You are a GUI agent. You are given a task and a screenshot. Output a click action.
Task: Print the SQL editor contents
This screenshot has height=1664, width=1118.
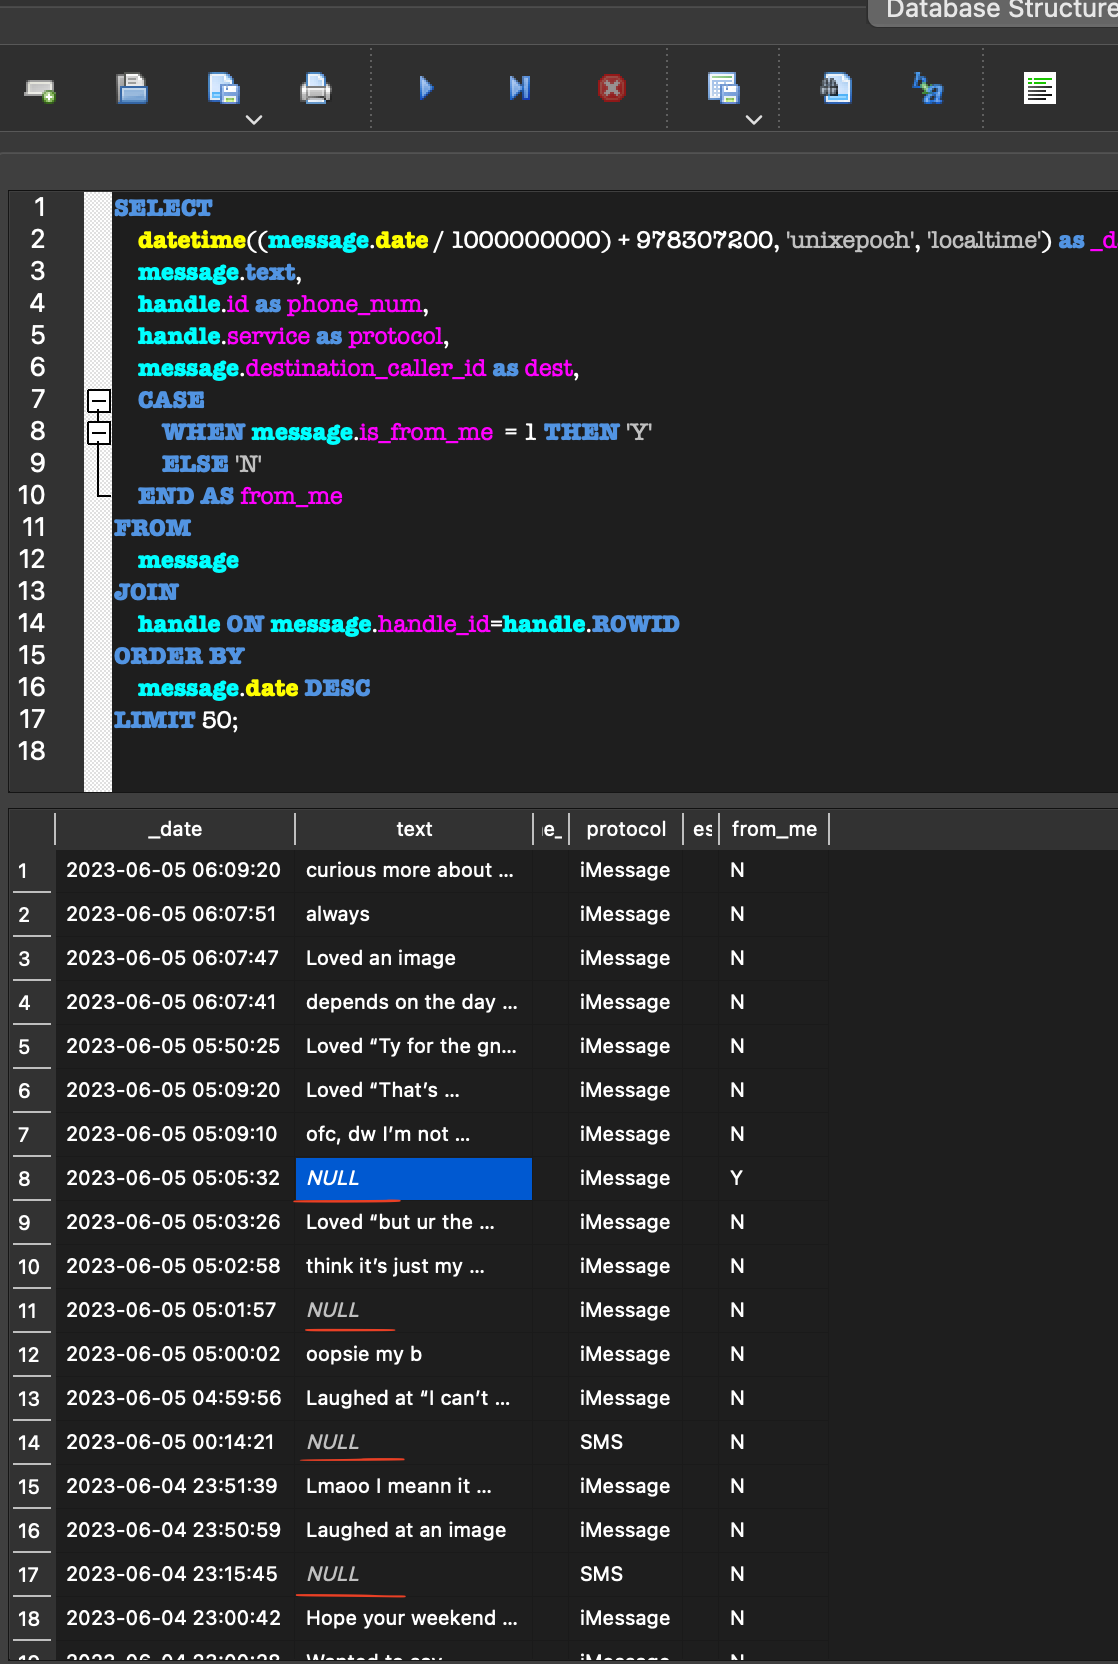pos(315,90)
